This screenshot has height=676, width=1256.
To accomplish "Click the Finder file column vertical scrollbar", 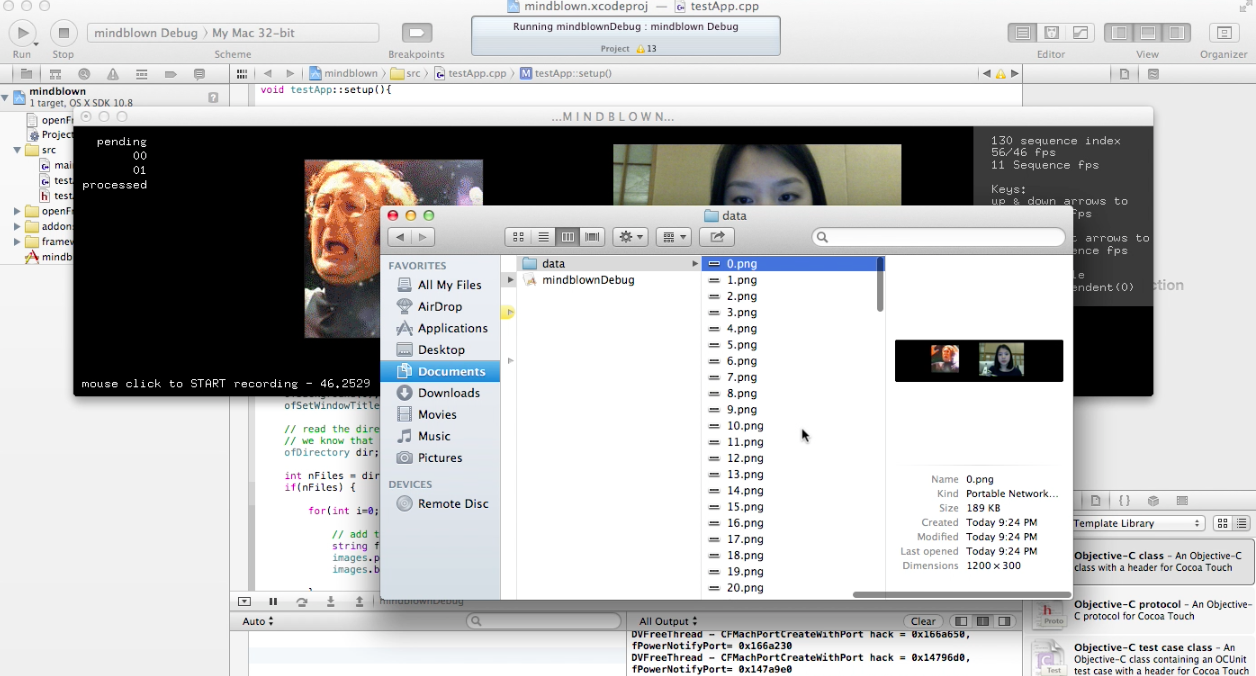I will (880, 284).
